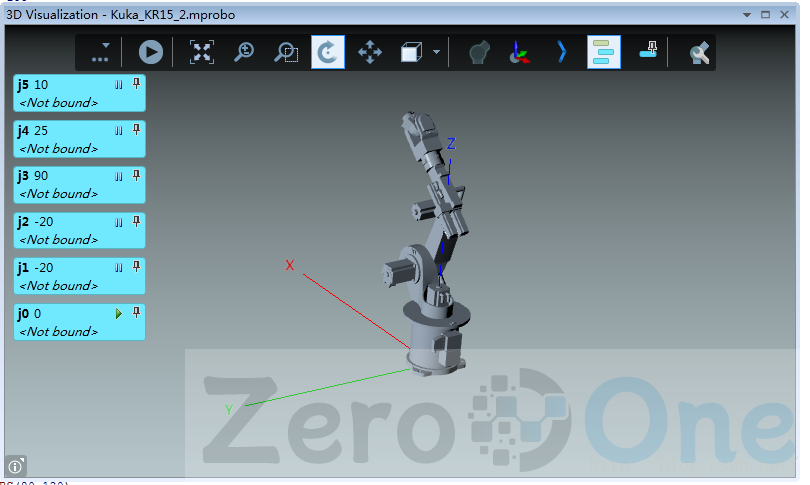Screen dimensions: 810x485
Task: Click the green Y axis label
Action: [x=229, y=410]
